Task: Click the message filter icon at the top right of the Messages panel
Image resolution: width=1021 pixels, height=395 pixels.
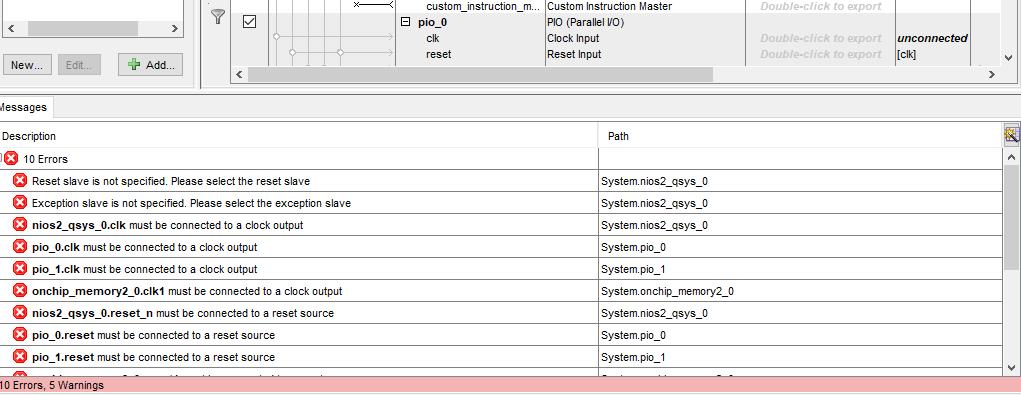Action: pos(1011,135)
